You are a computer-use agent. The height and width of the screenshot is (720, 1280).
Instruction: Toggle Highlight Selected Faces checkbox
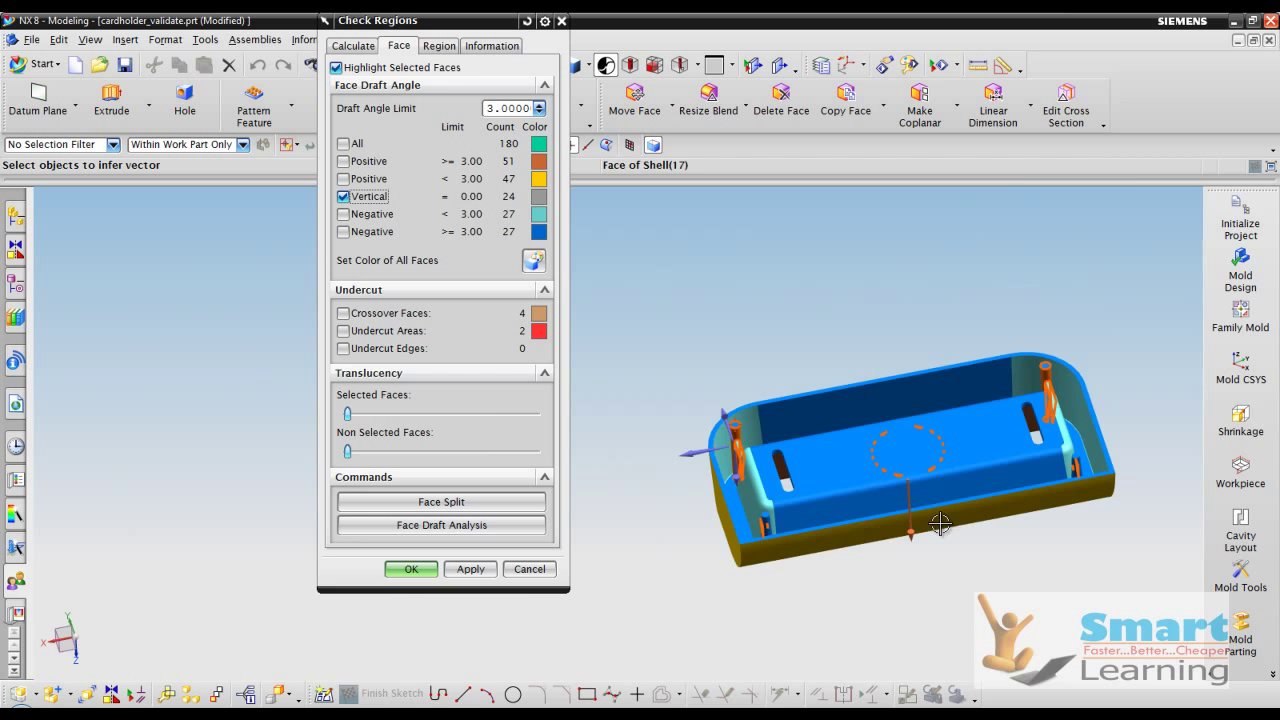(336, 68)
